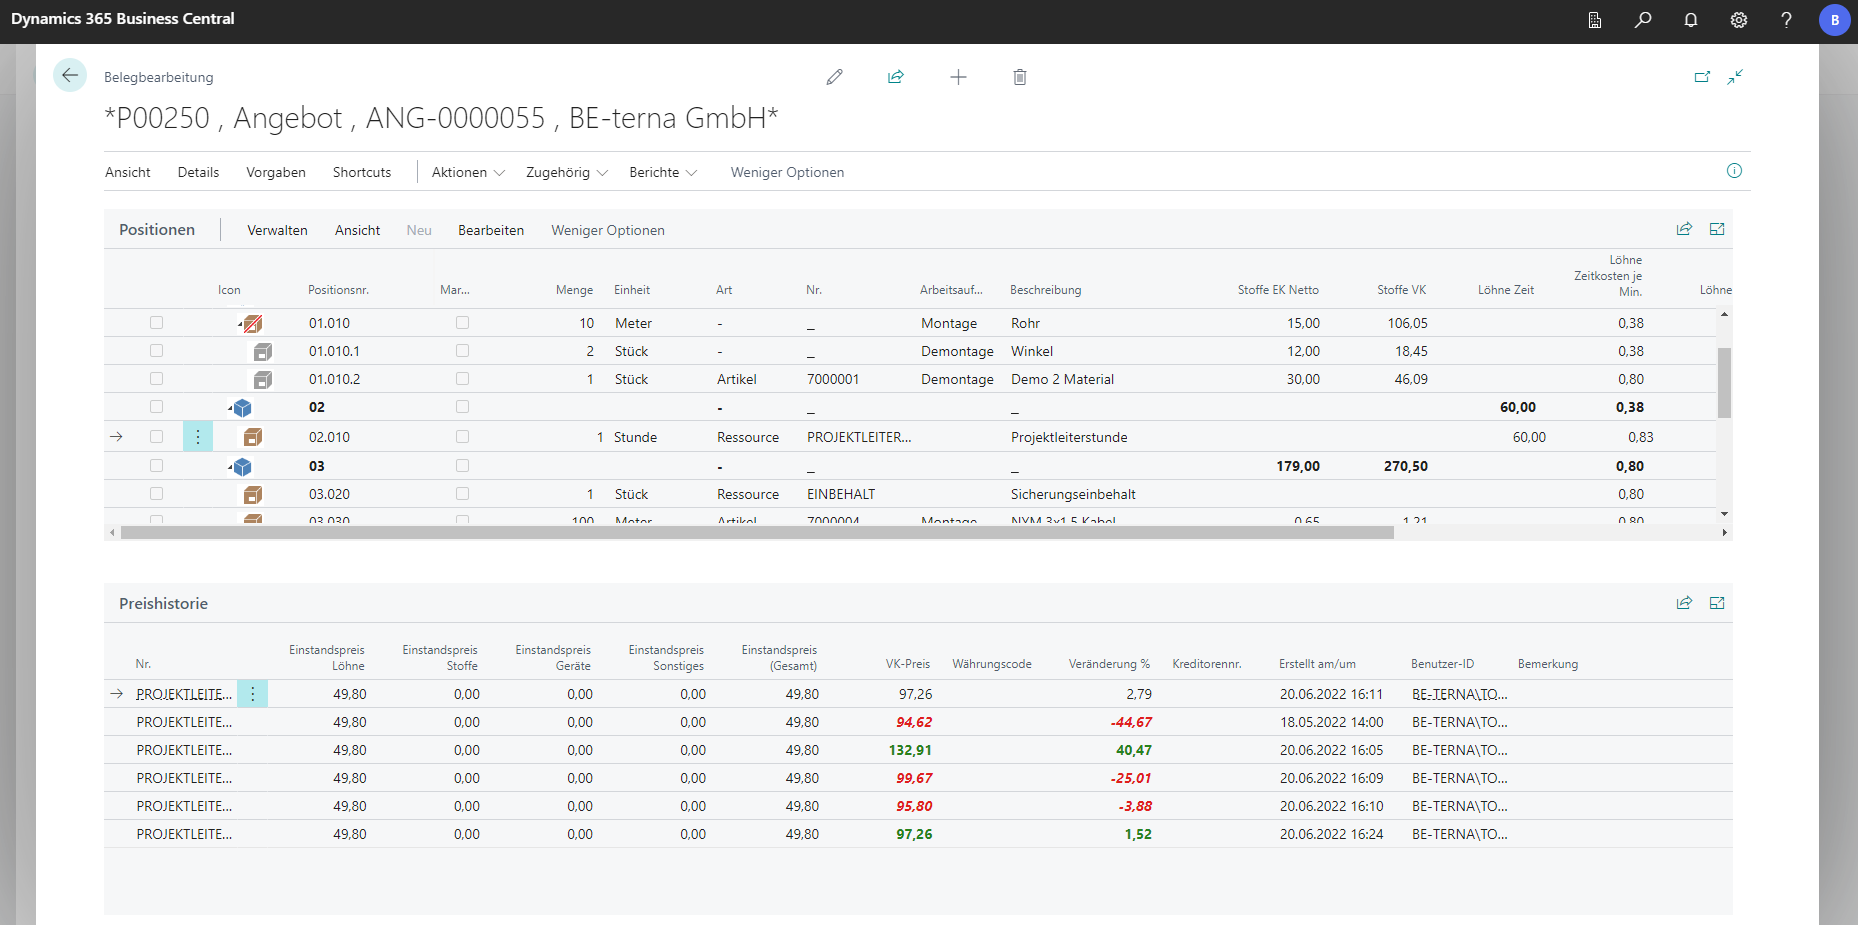The image size is (1858, 925).
Task: Tick the Mar... checkbox for position 01.010
Action: (462, 323)
